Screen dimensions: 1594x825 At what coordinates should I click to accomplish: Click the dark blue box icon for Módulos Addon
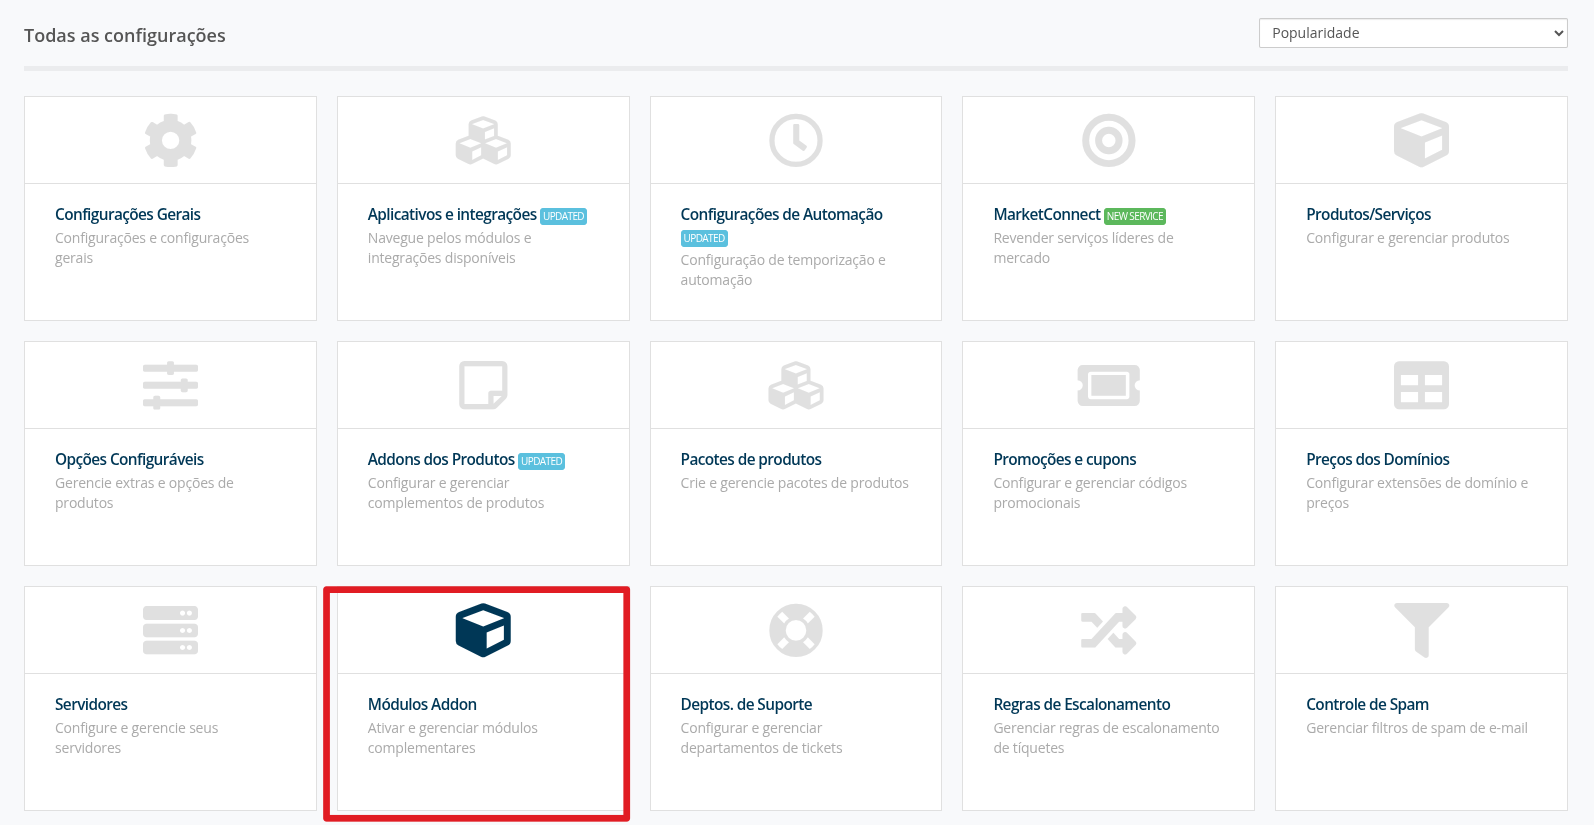[483, 630]
